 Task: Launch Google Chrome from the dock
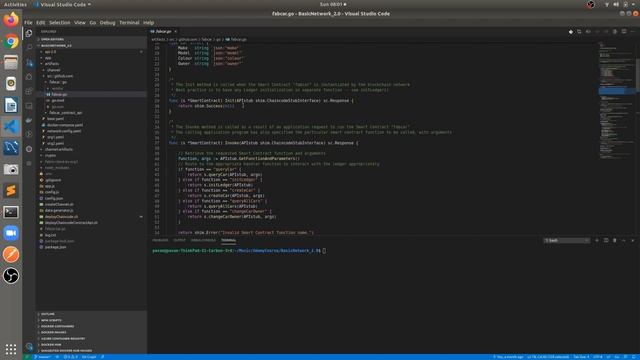click(11, 41)
